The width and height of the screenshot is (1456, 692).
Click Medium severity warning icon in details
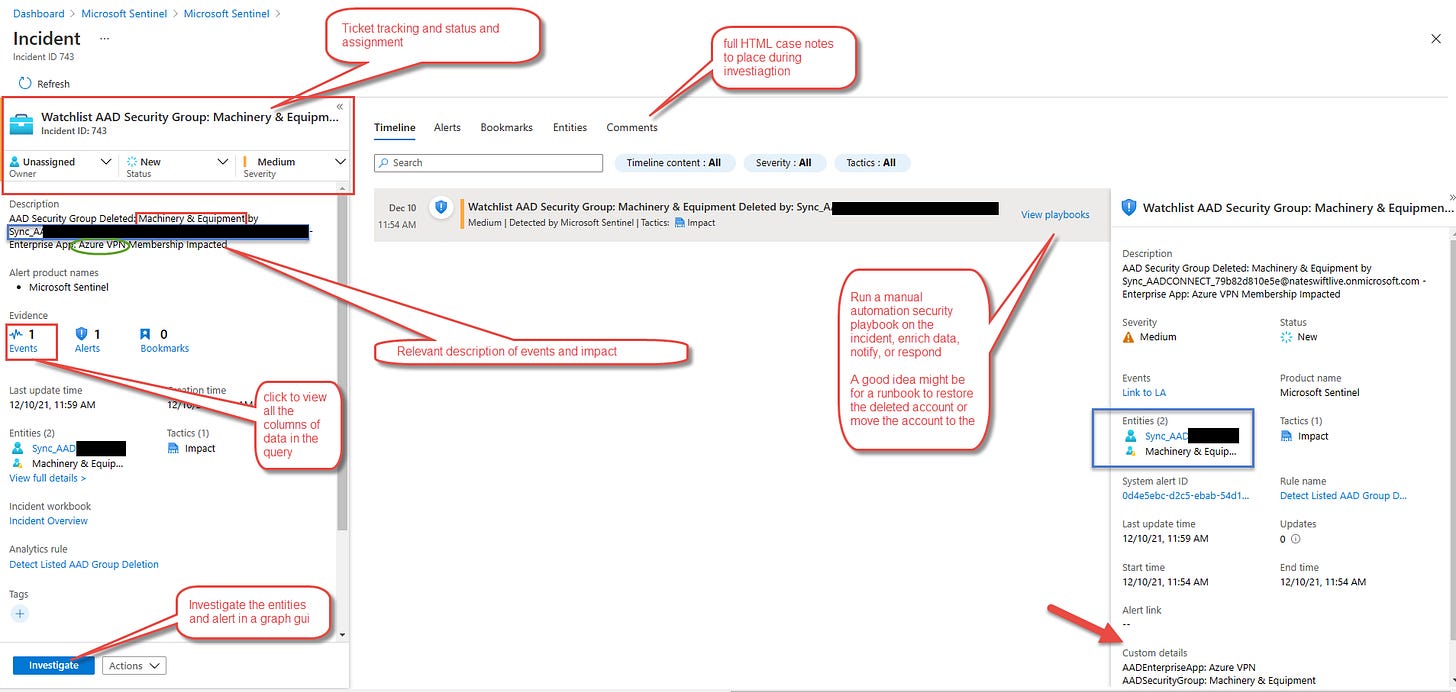coord(1129,338)
